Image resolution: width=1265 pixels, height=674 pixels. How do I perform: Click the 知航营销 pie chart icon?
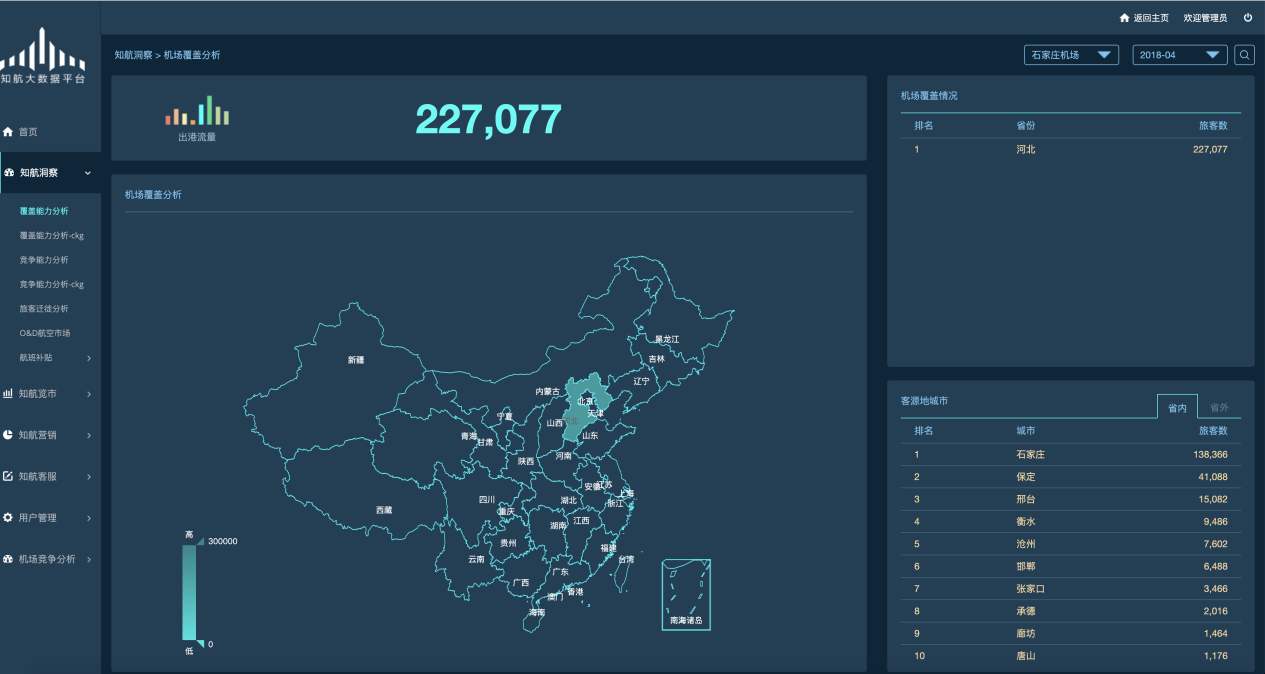(9, 435)
